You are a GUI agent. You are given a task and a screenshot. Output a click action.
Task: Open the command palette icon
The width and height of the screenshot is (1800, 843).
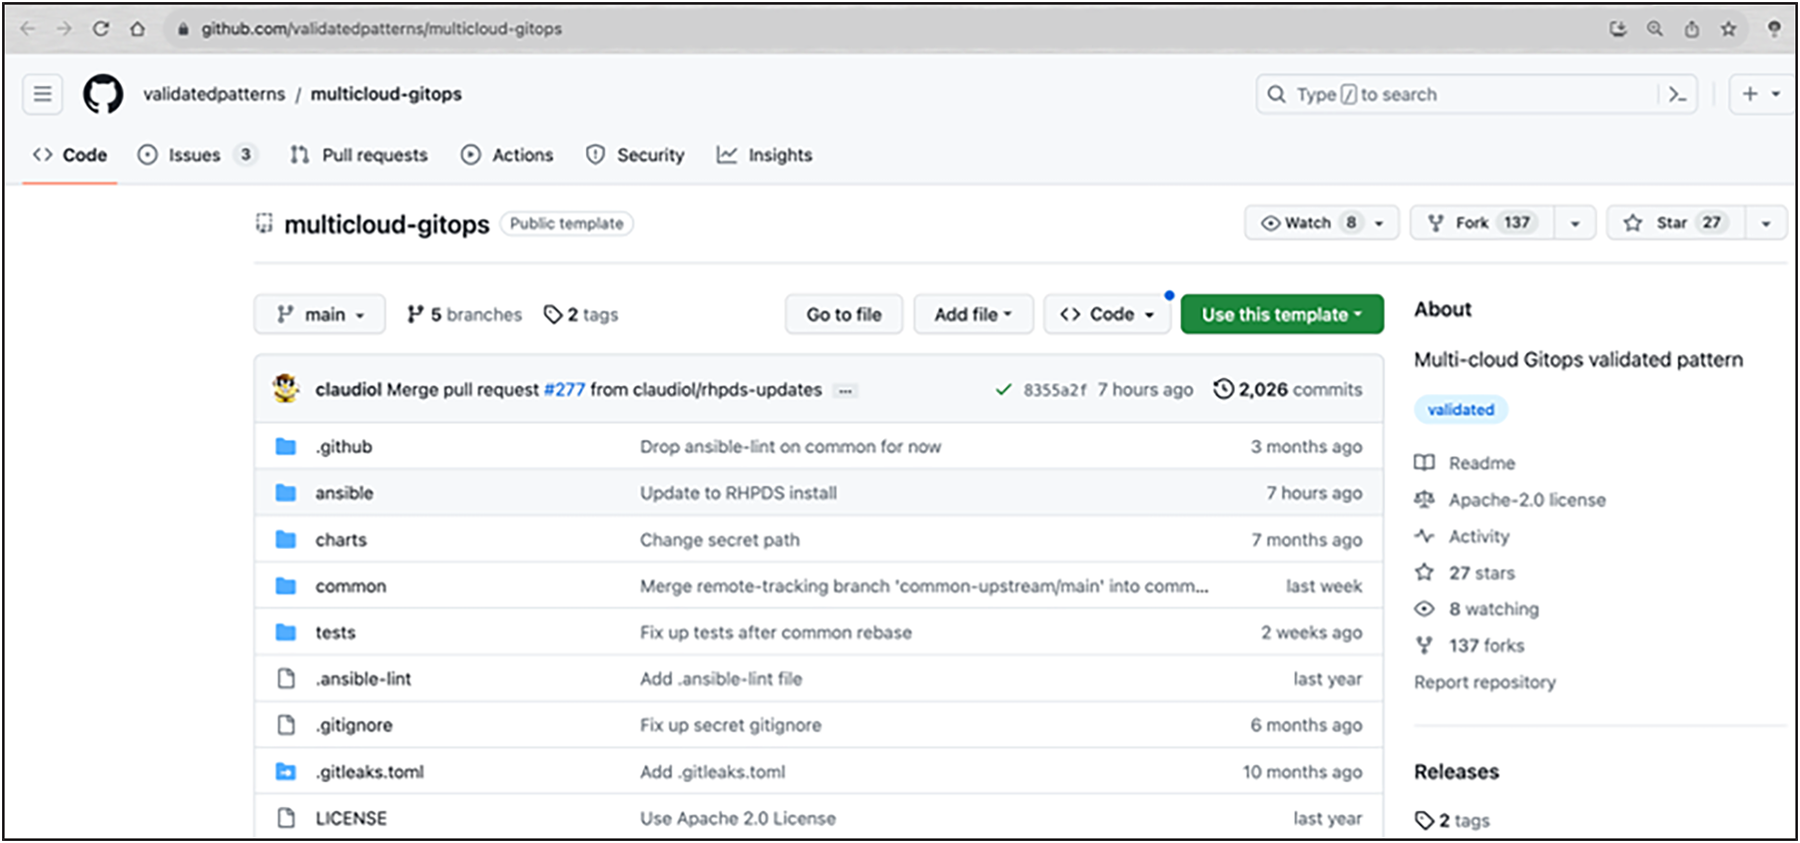pos(1678,94)
